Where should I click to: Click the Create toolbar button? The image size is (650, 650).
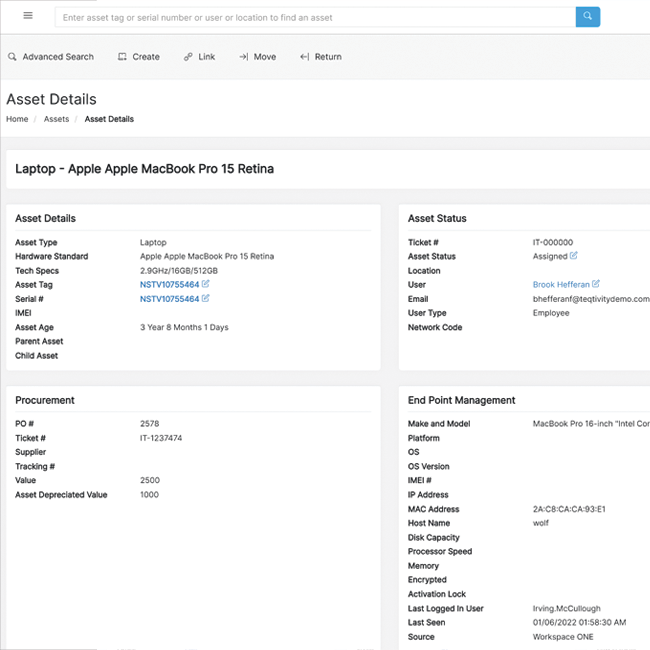(x=138, y=57)
